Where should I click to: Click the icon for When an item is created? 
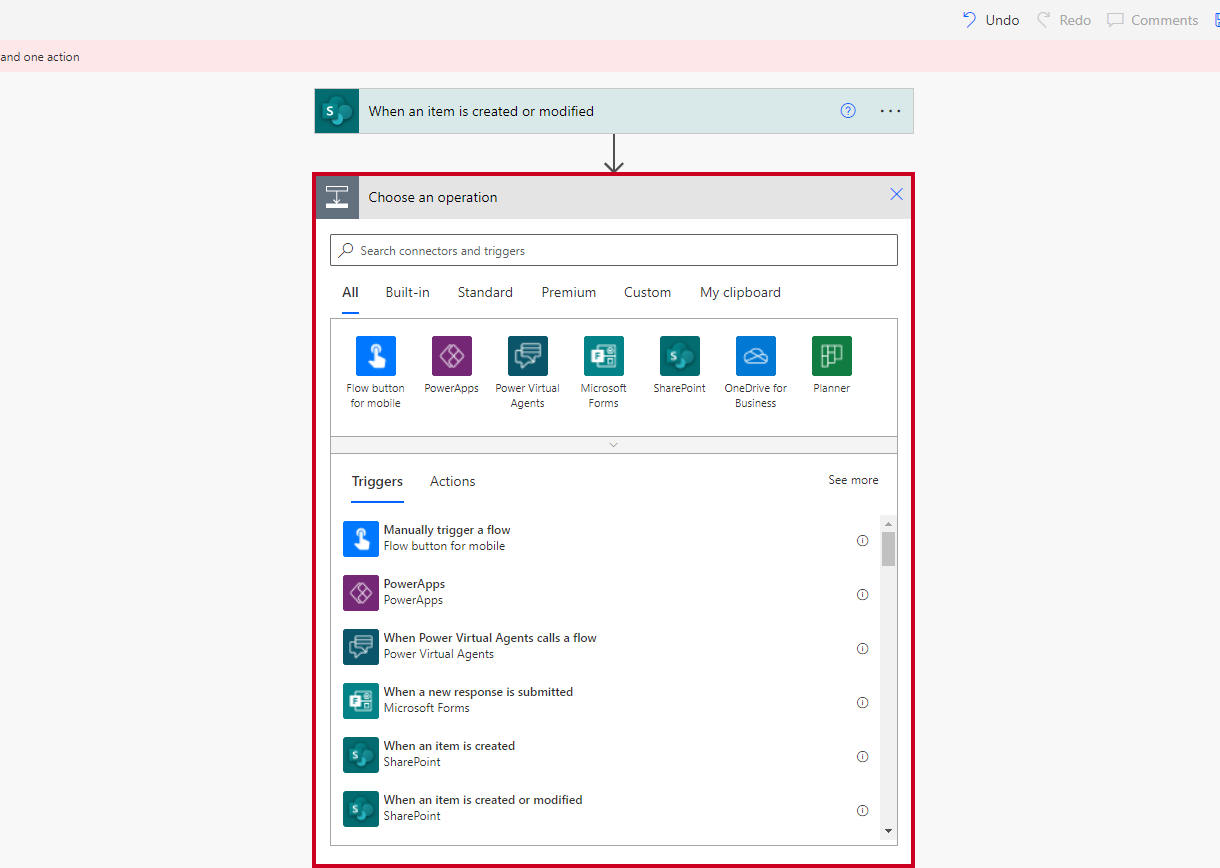361,755
